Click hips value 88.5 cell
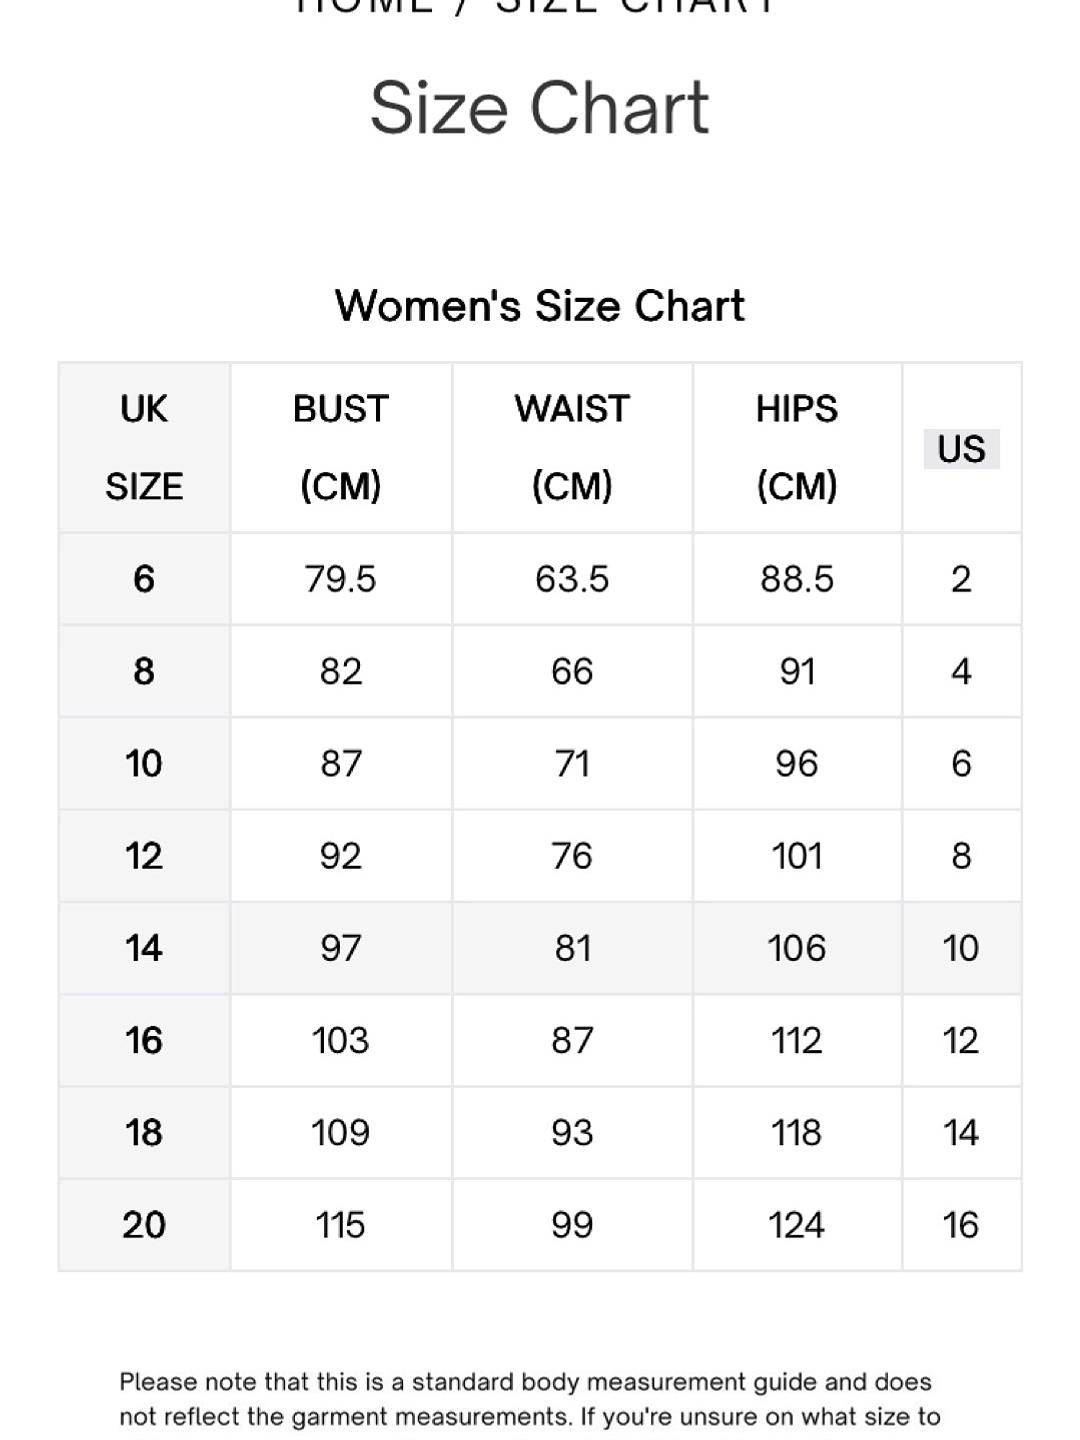This screenshot has width=1080, height=1440. pyautogui.click(x=797, y=579)
